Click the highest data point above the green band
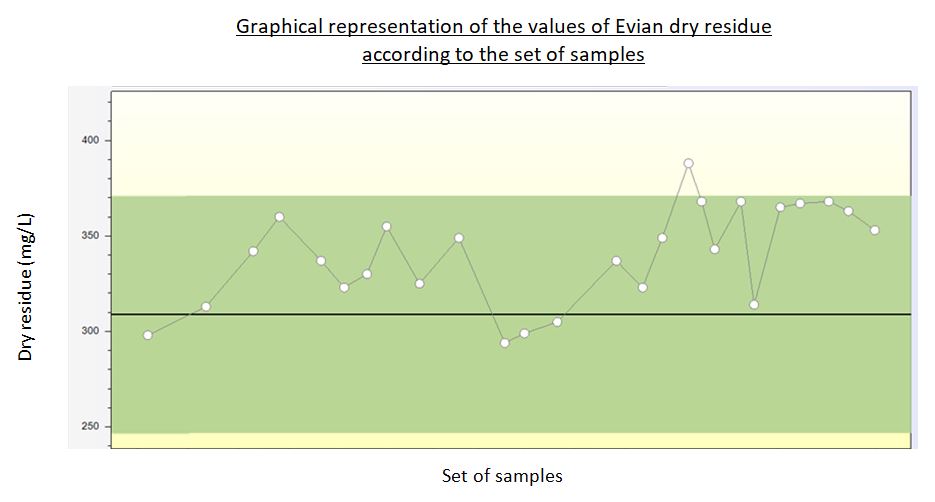 click(x=688, y=163)
